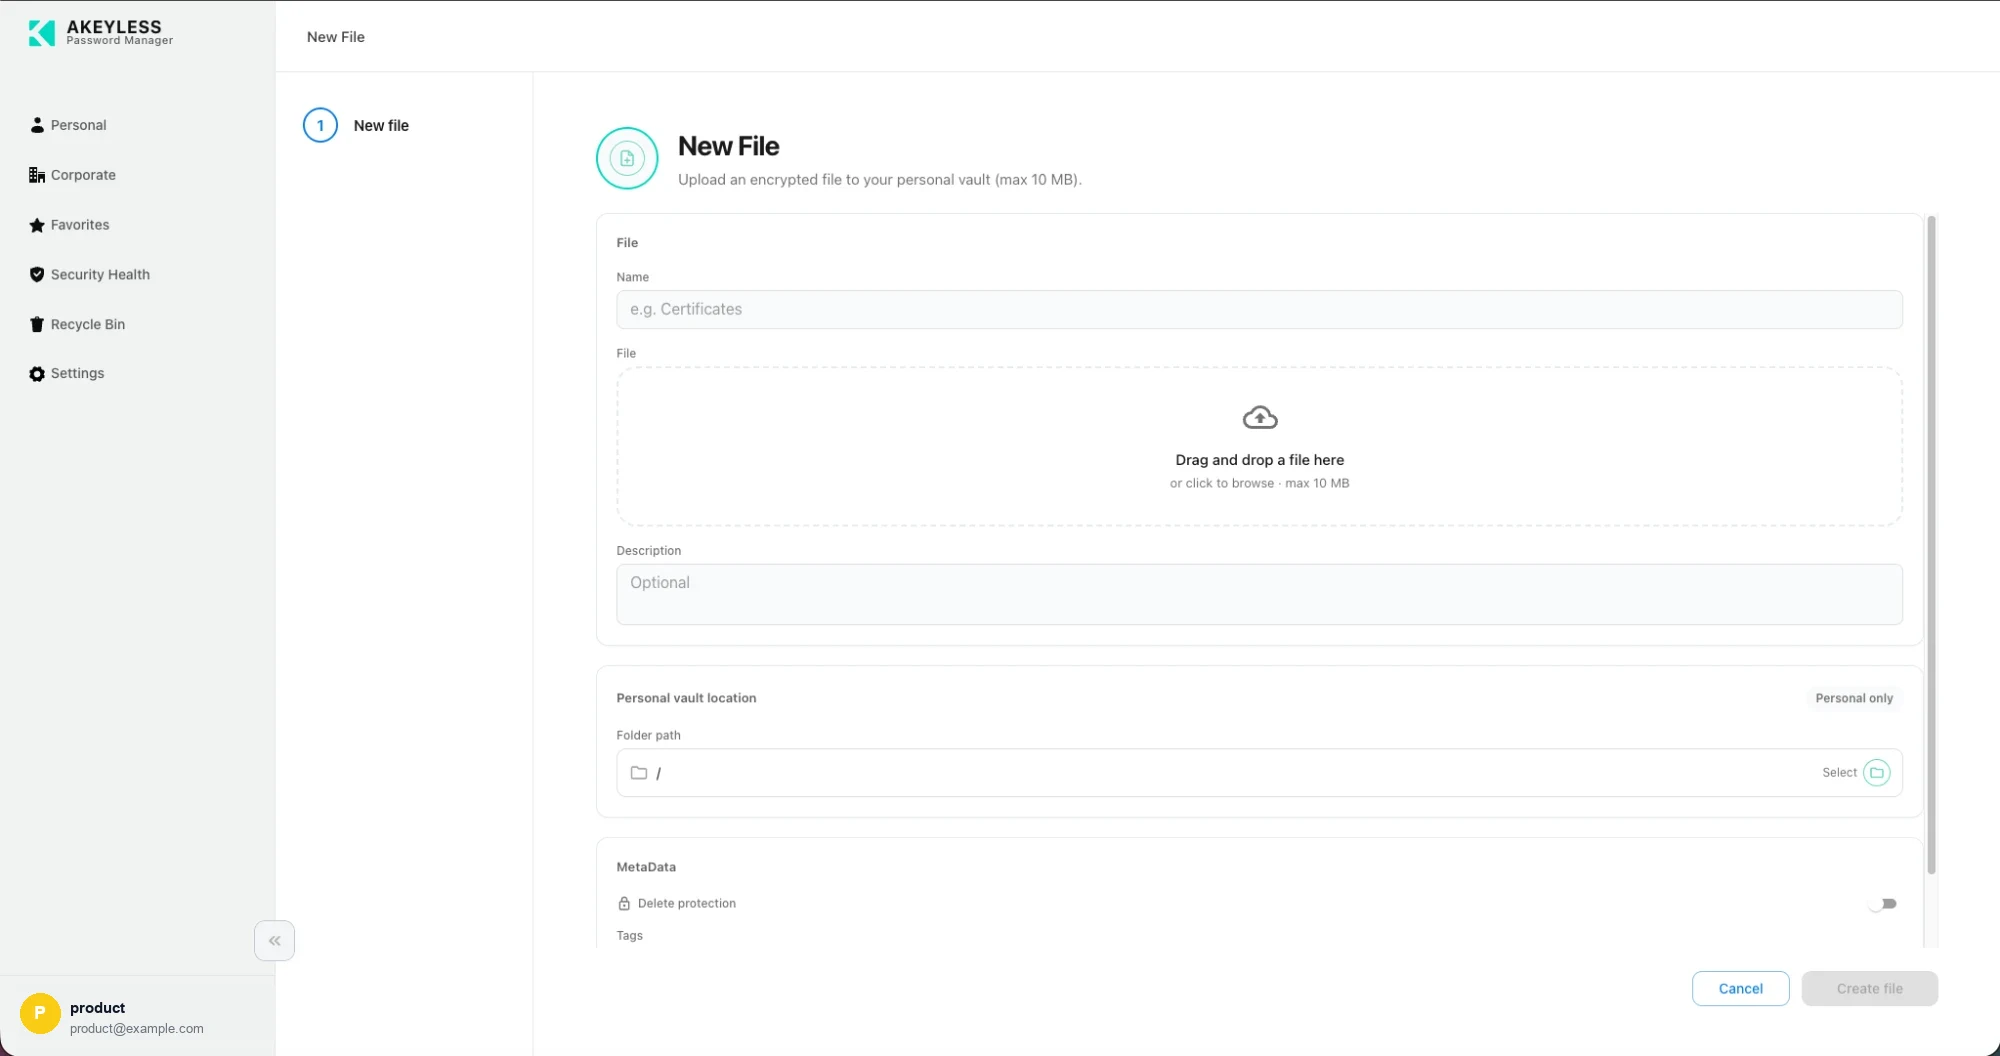2000x1056 pixels.
Task: Click the New File breadcrumb title
Action: point(336,37)
